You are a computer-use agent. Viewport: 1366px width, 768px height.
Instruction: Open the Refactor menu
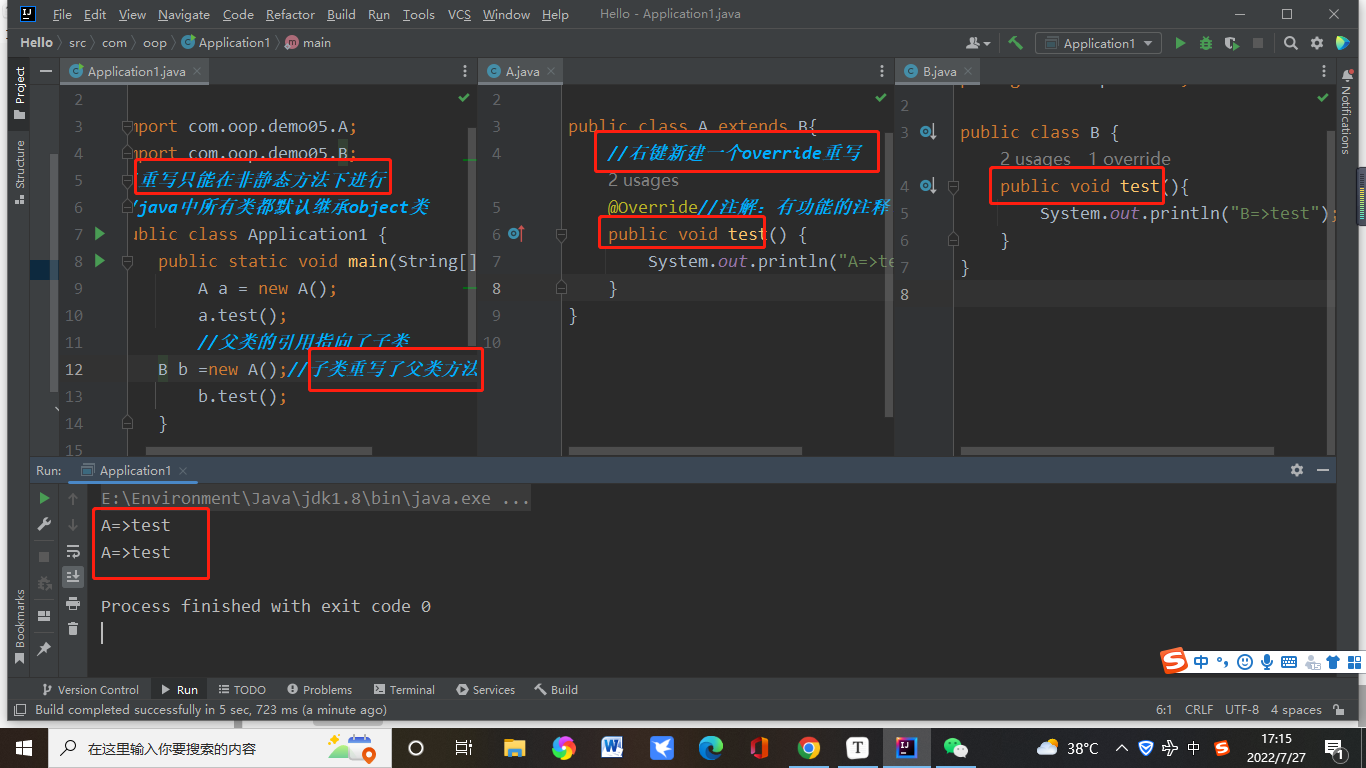point(290,15)
